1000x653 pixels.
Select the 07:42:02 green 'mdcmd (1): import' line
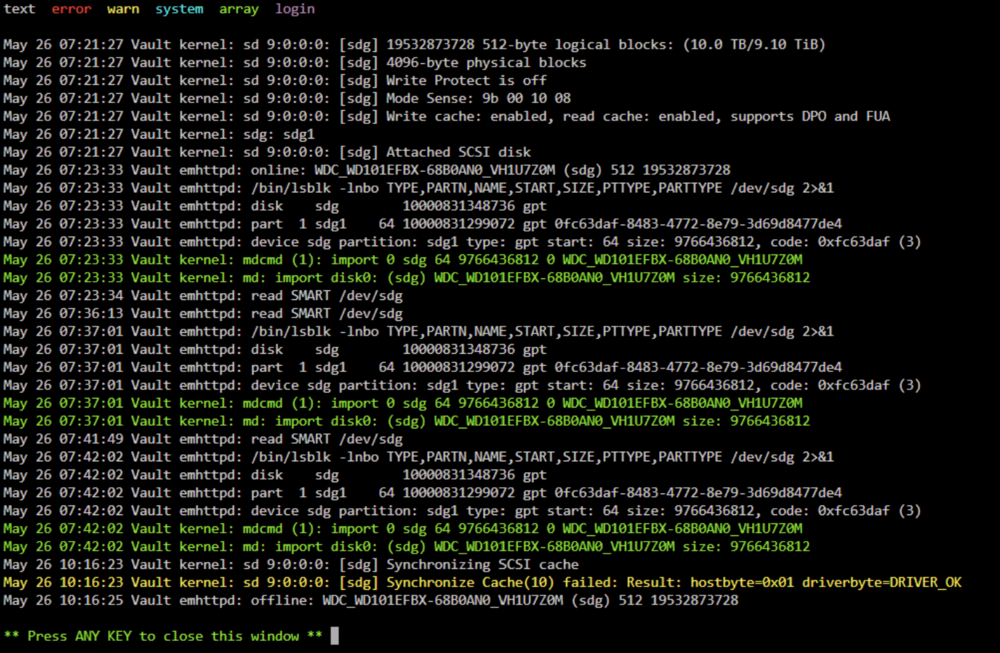[402, 529]
